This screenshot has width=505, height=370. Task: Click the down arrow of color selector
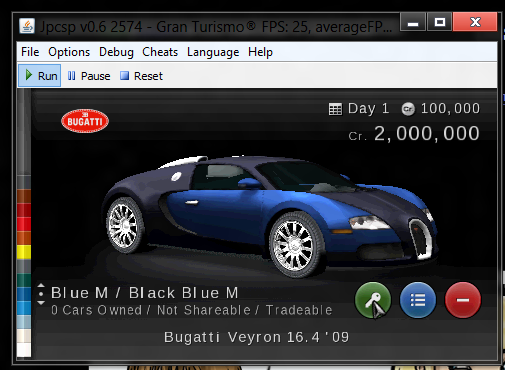click(41, 303)
